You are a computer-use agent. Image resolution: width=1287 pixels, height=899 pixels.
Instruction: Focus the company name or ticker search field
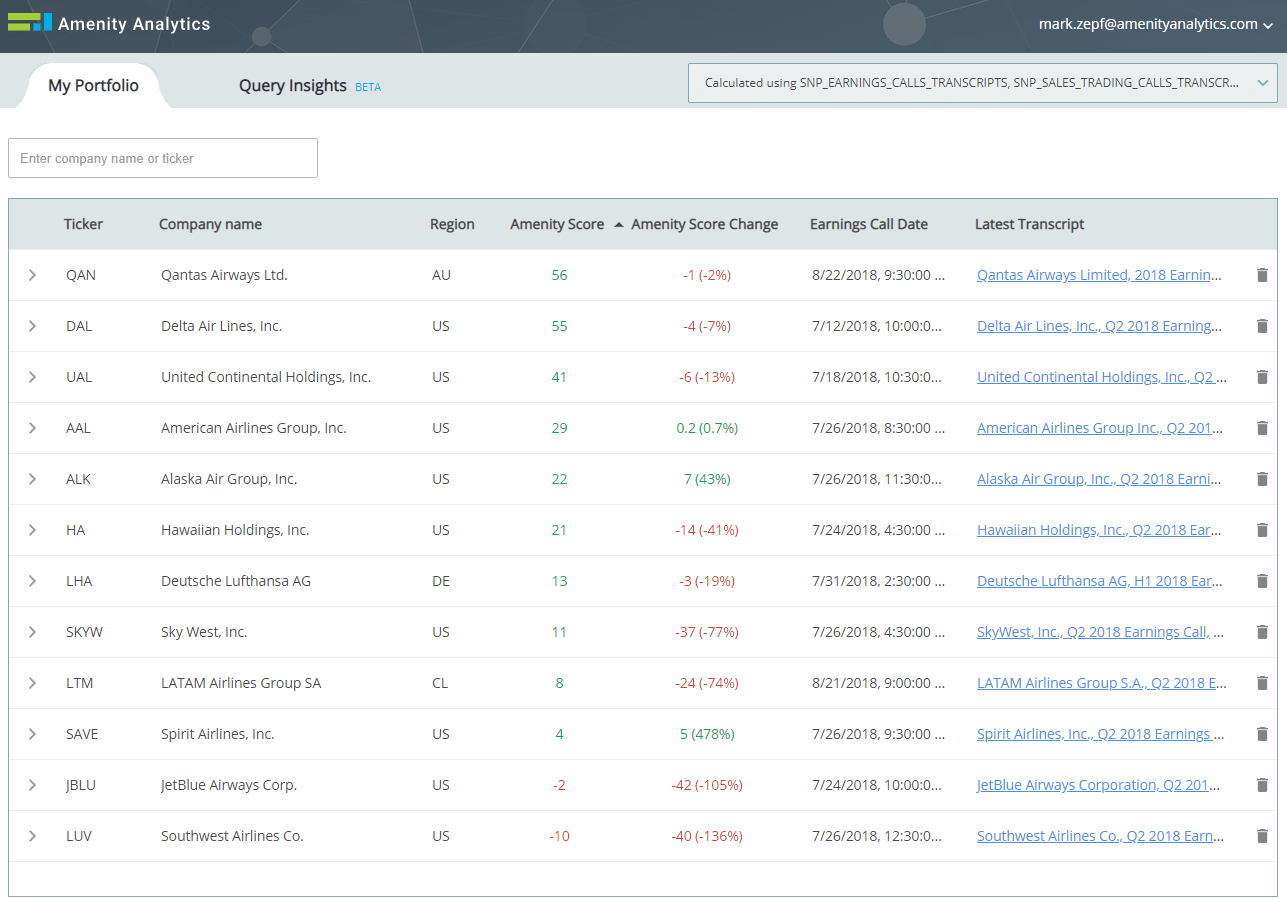tap(163, 158)
